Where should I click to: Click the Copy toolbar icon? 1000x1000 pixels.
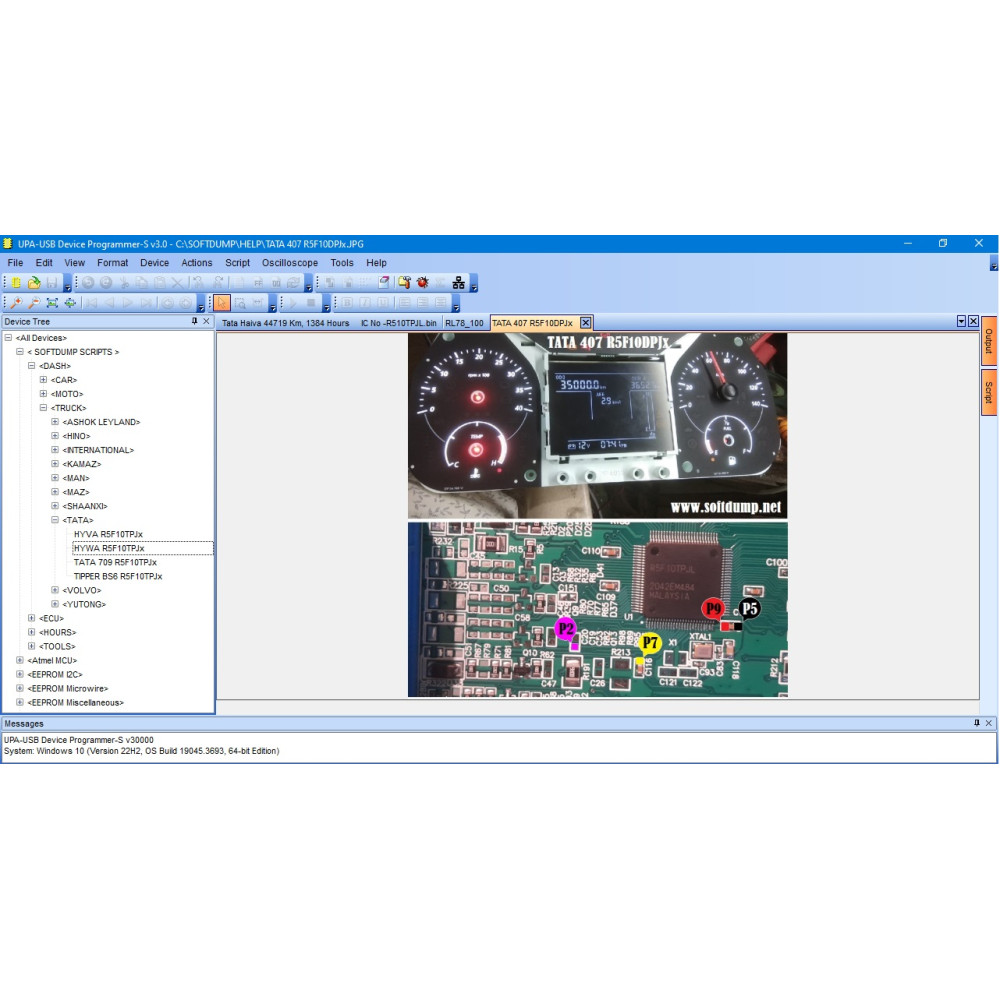click(142, 283)
